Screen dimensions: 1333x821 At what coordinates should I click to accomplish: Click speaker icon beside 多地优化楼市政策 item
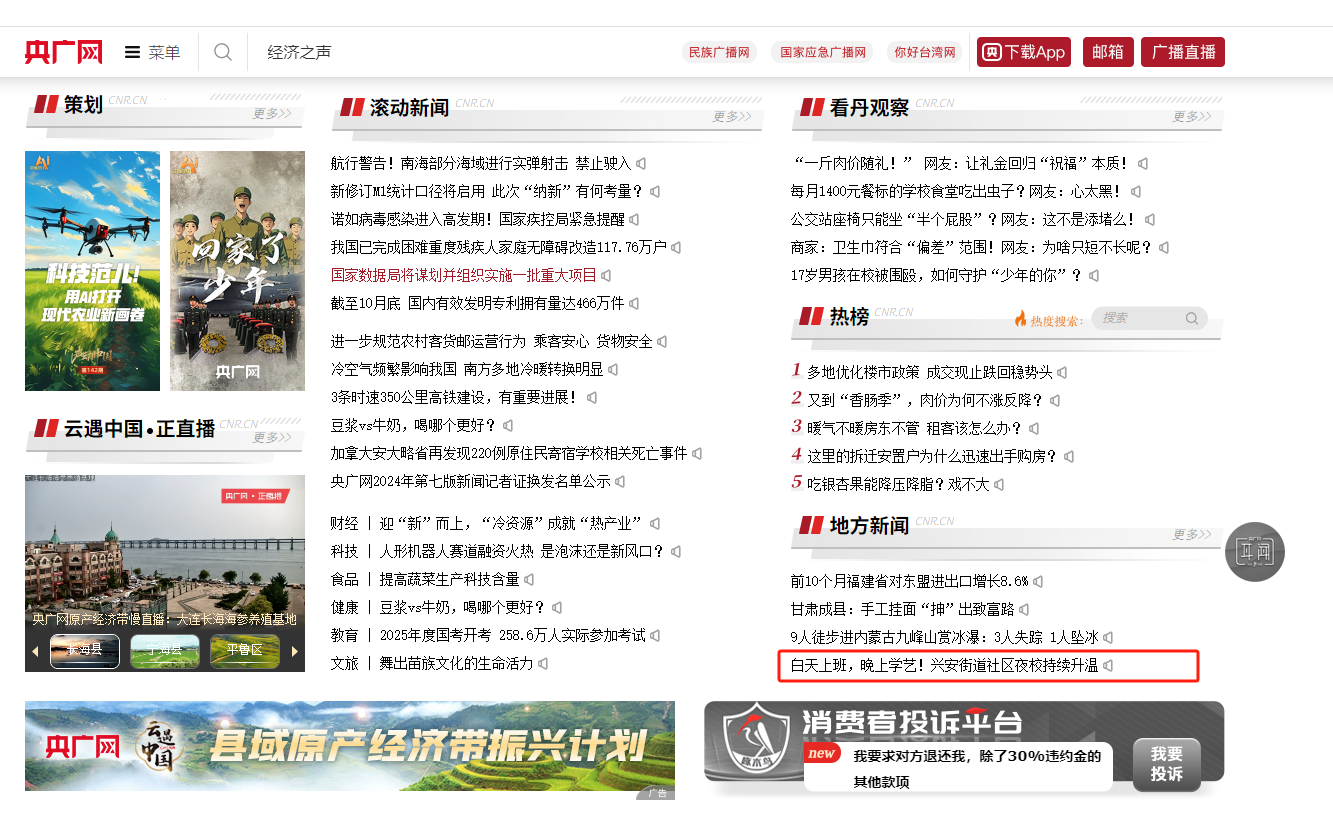[x=1062, y=372]
